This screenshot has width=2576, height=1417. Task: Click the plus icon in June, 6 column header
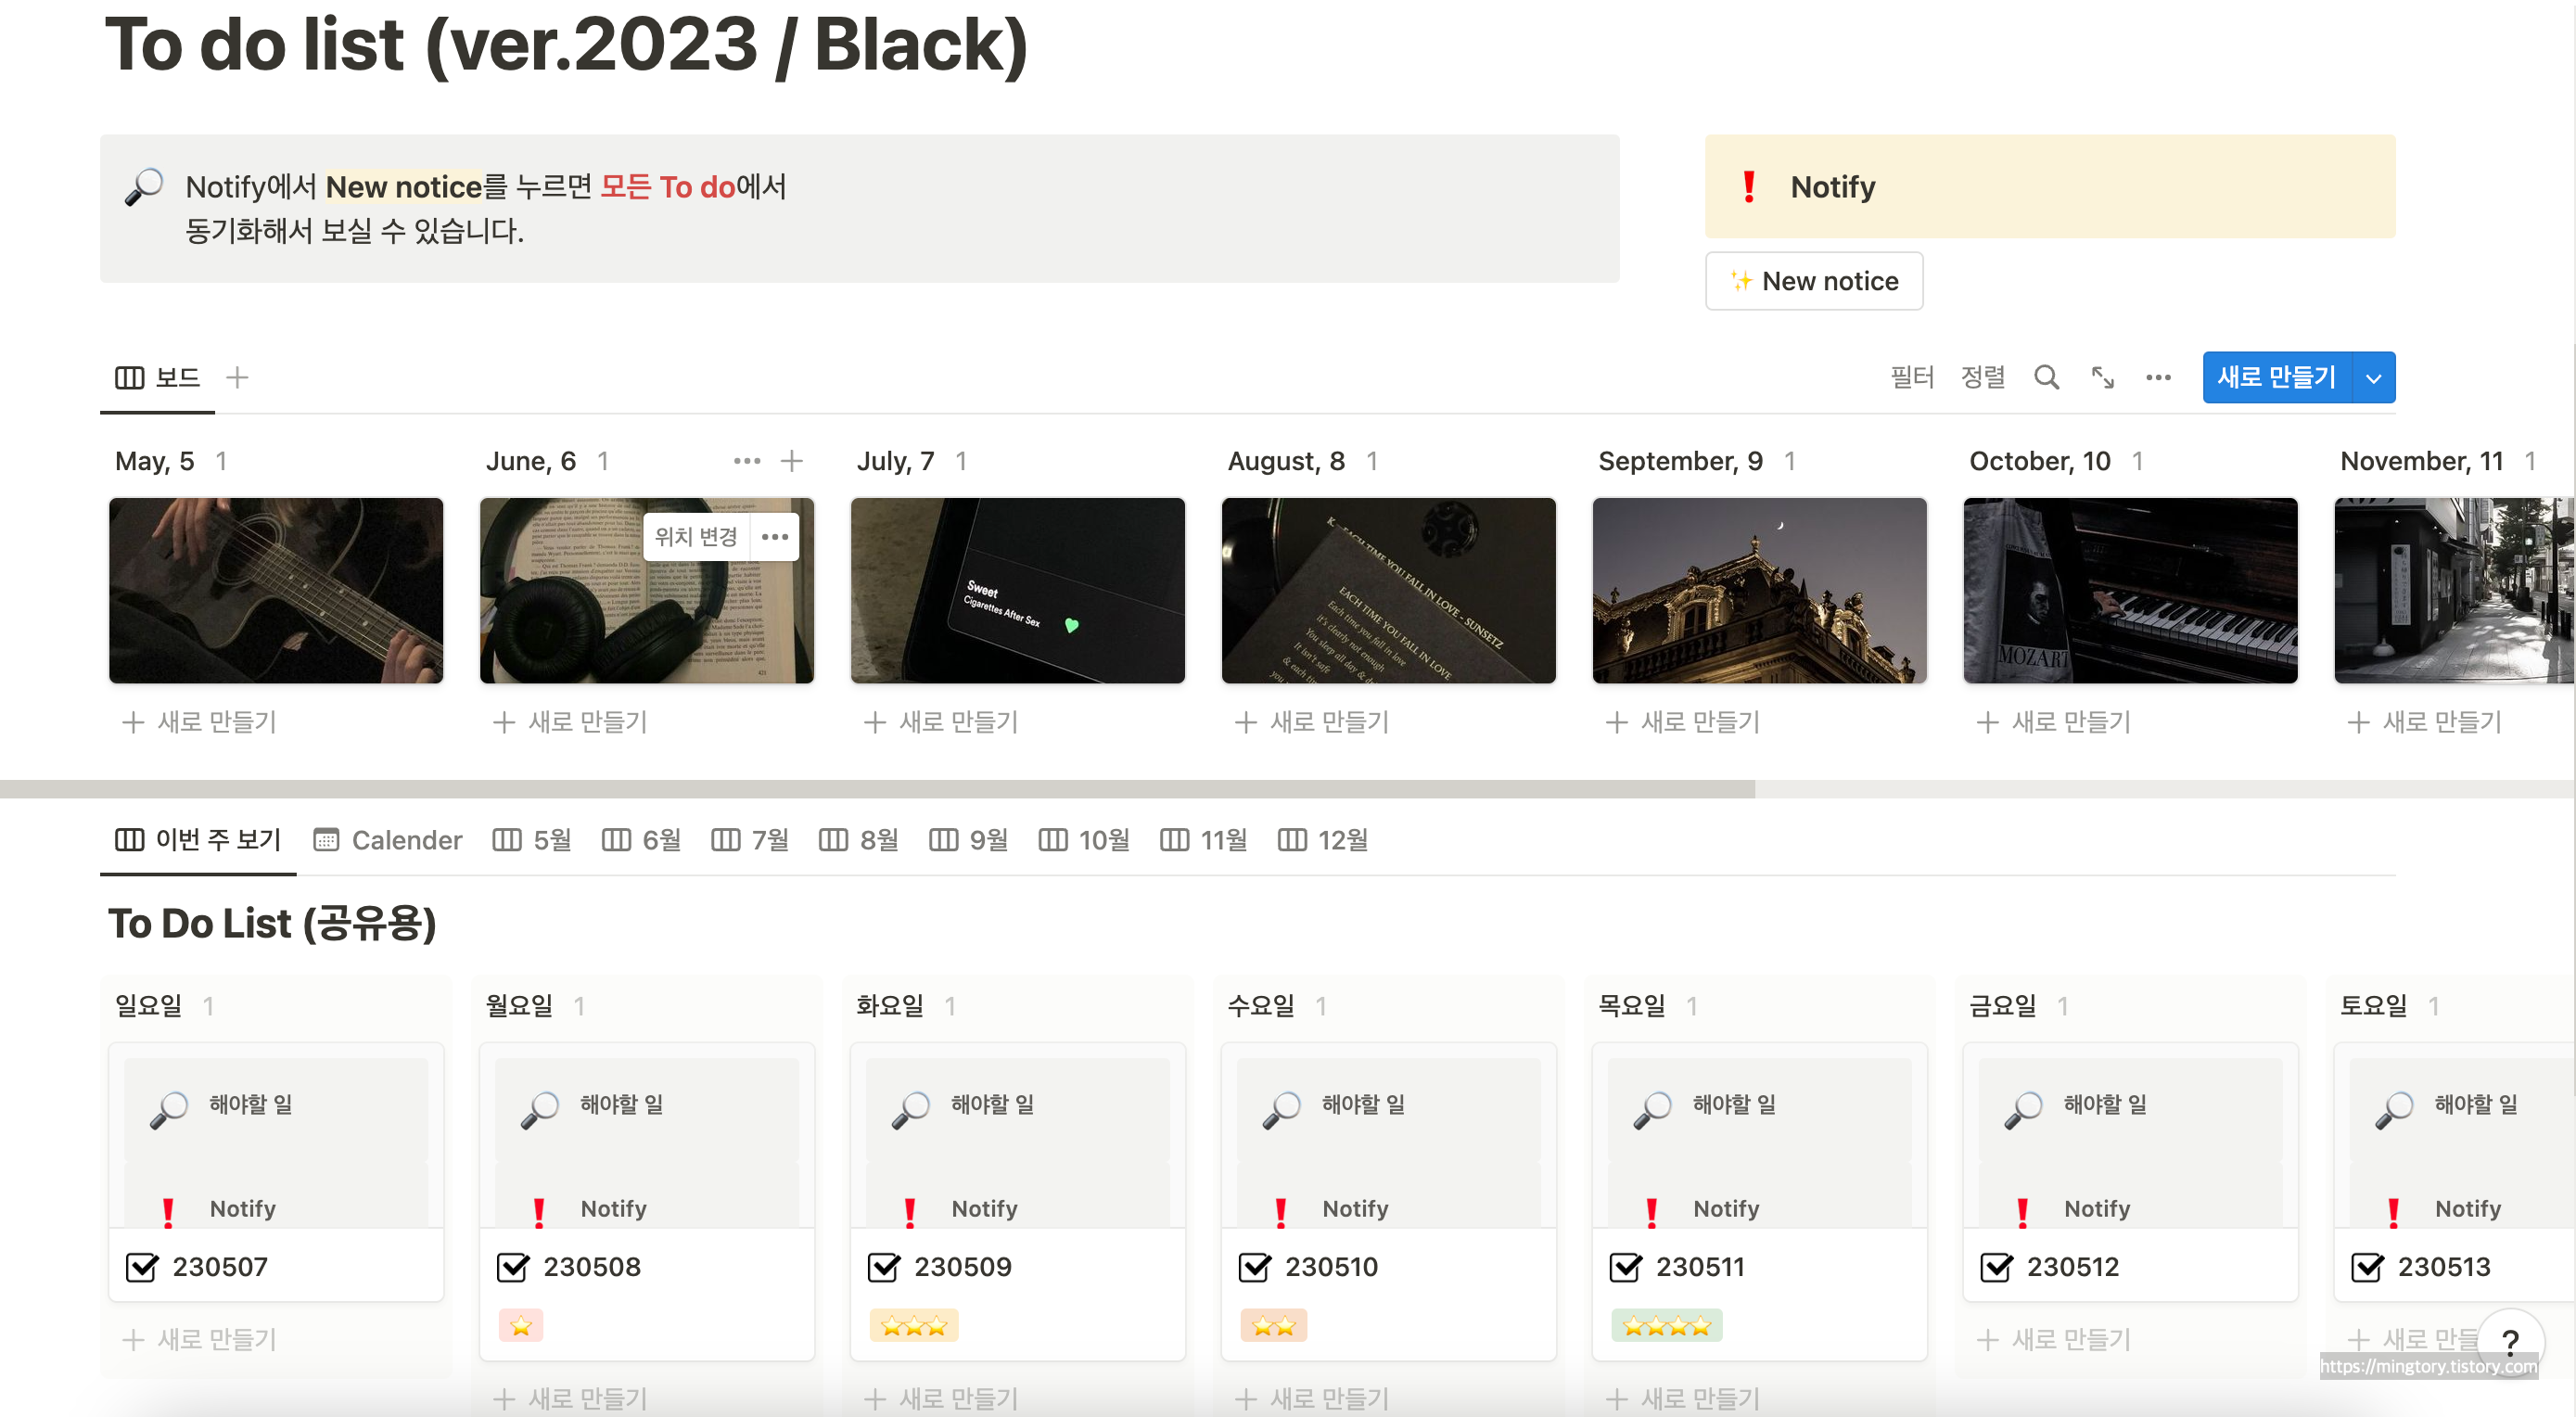tap(792, 461)
